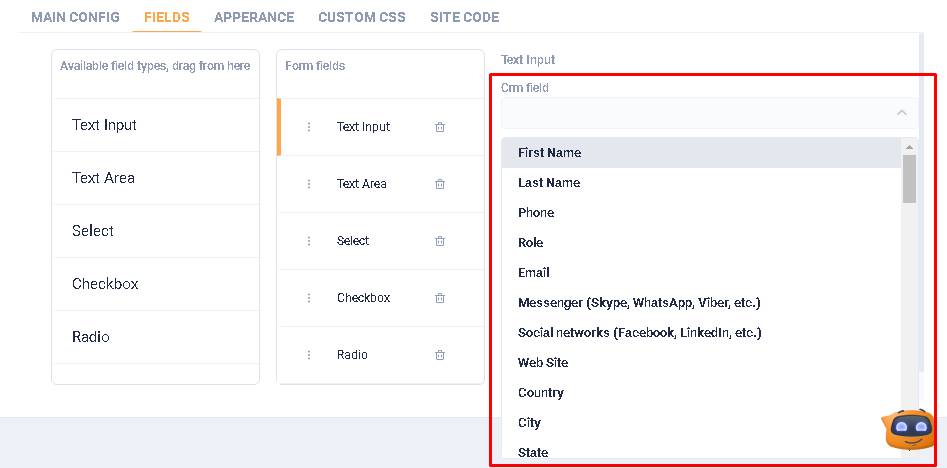This screenshot has width=947, height=468.
Task: Click Text Area in available field types
Action: pos(103,178)
